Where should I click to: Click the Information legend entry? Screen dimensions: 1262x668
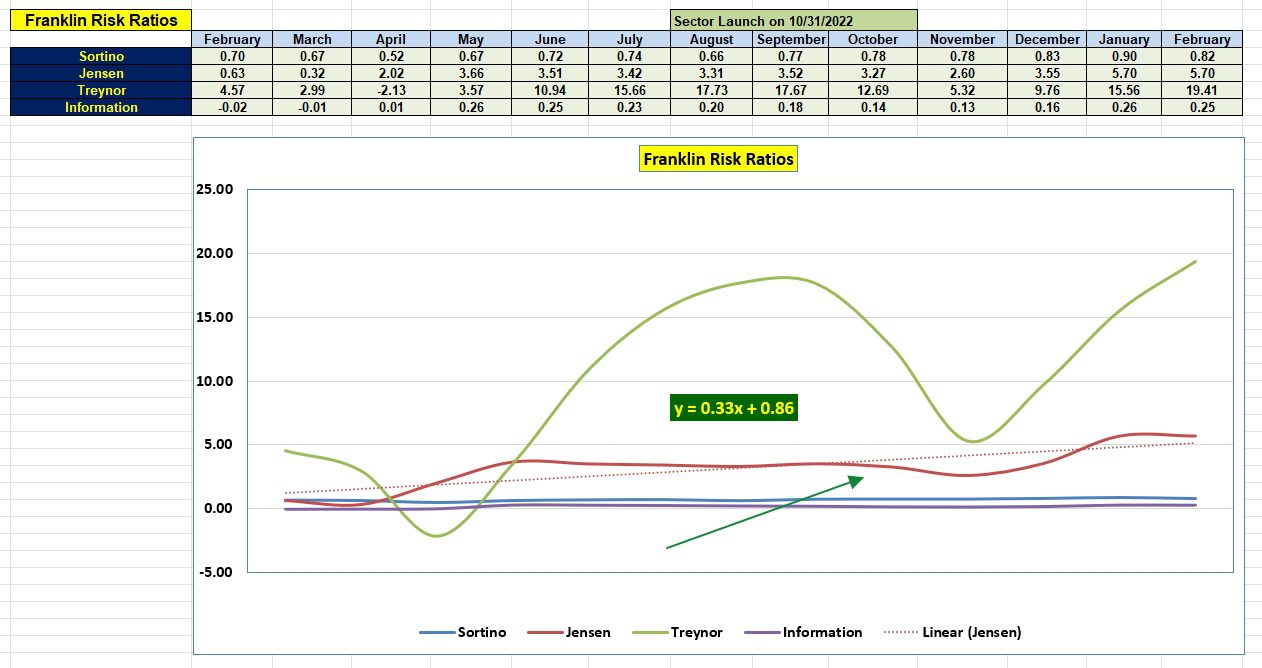826,632
